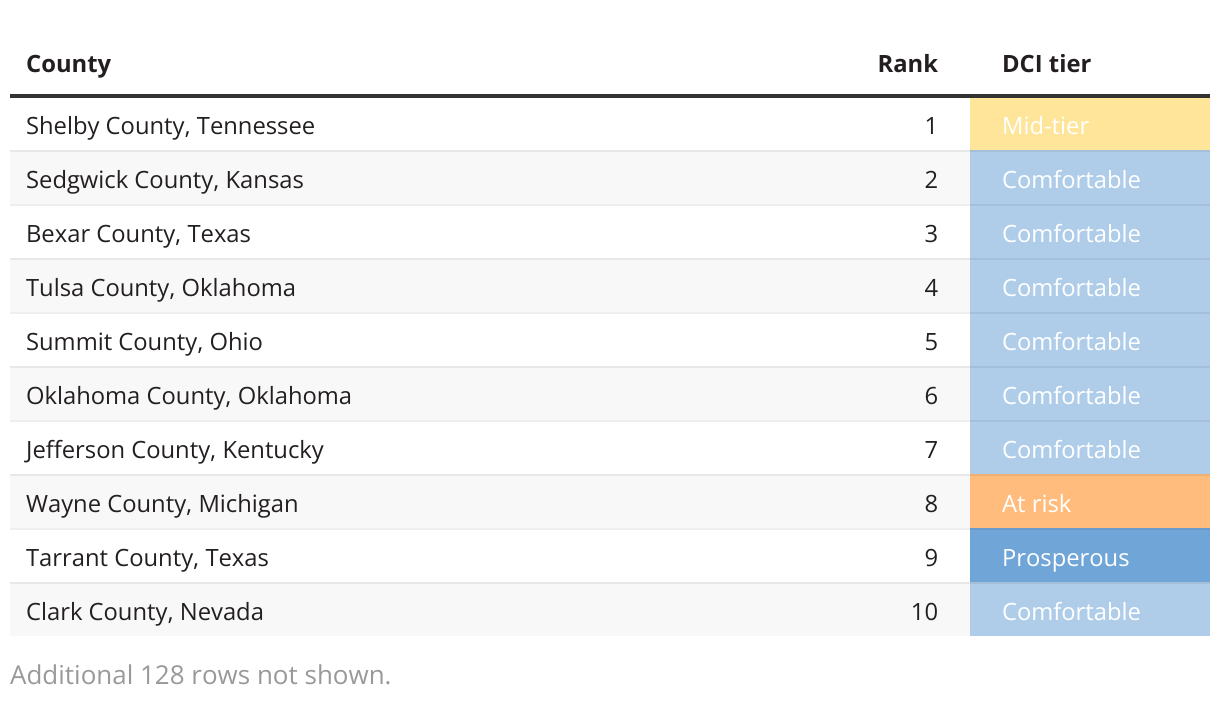Select Jefferson County, Kentucky row
Viewport: 1220px width, 702px height.
point(175,450)
